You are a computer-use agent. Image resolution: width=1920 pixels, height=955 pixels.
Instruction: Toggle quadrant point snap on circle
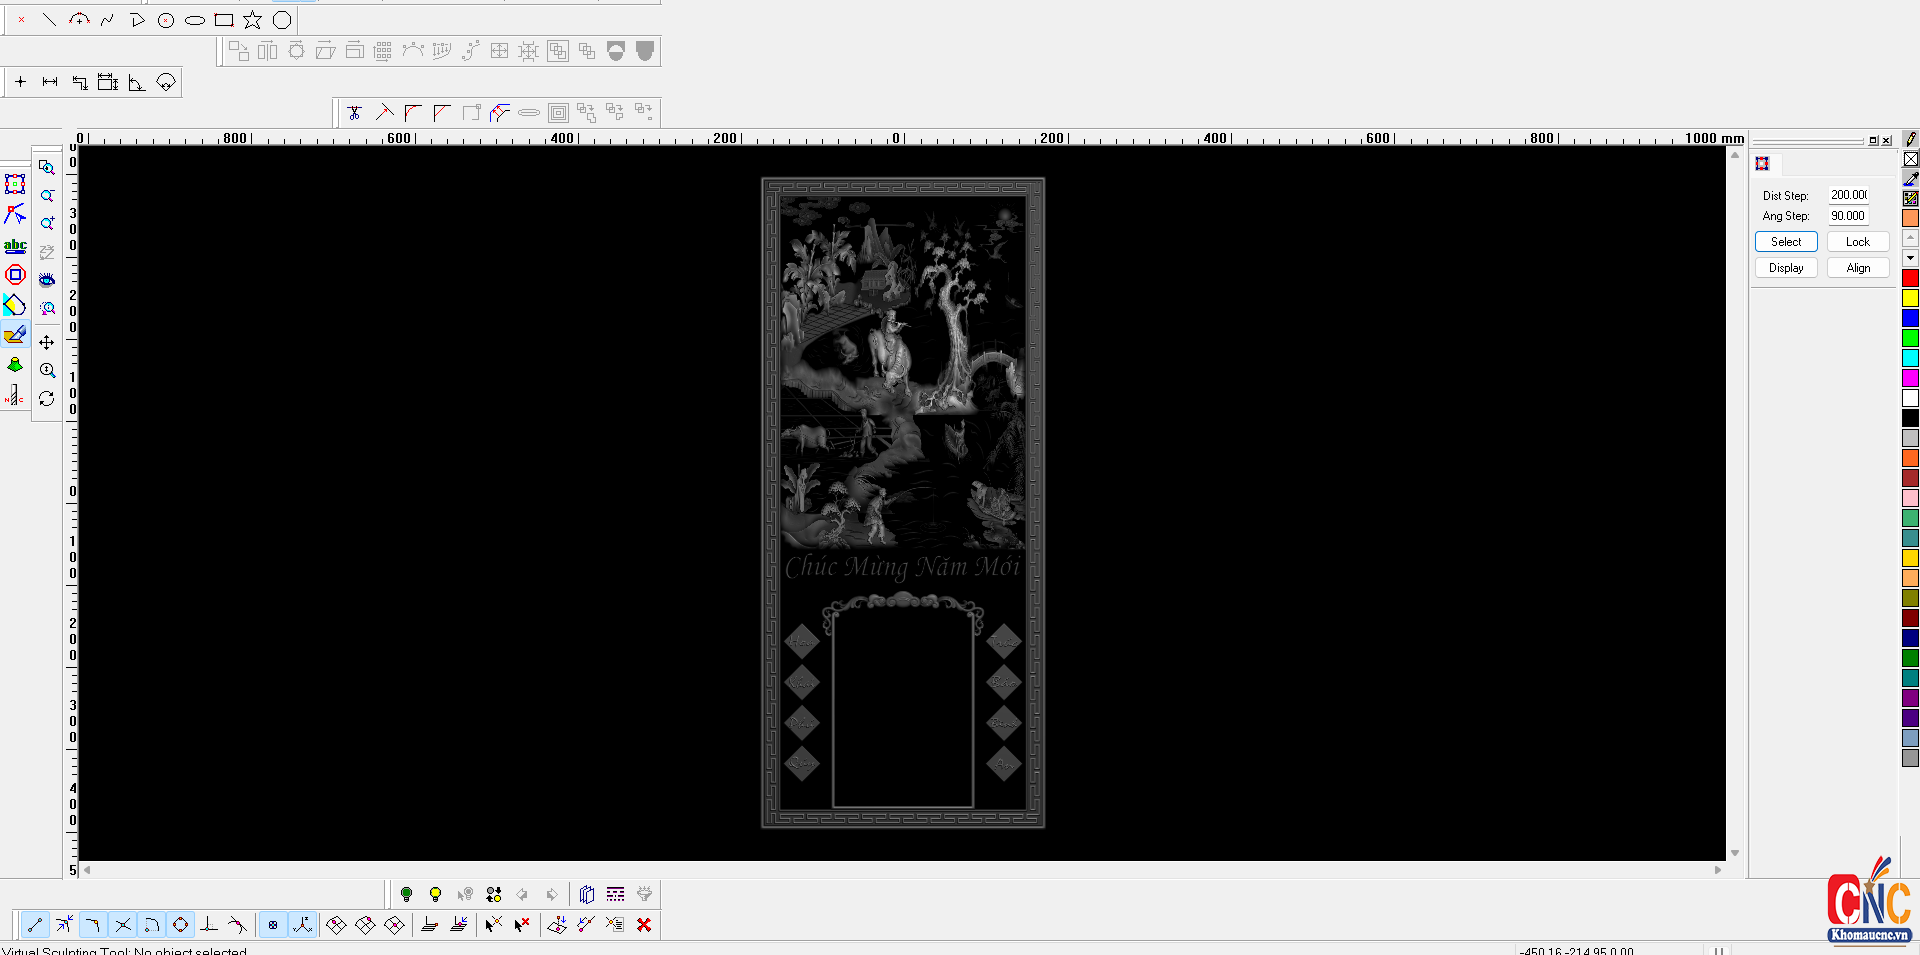[180, 925]
